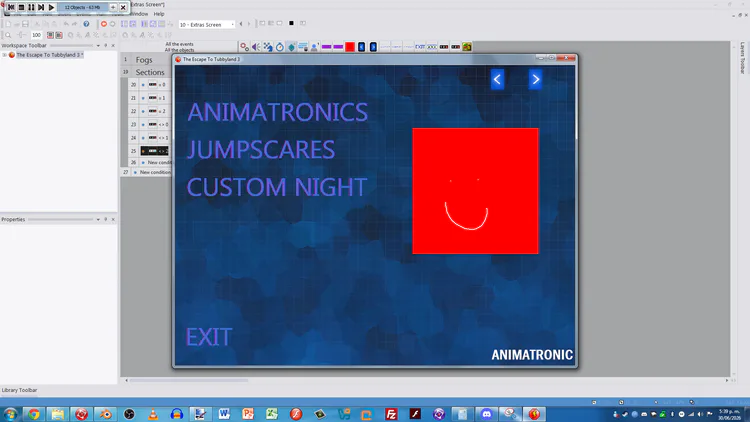Click the Storyboard controls icon
The width and height of the screenshot is (750, 422).
[x=268, y=46]
